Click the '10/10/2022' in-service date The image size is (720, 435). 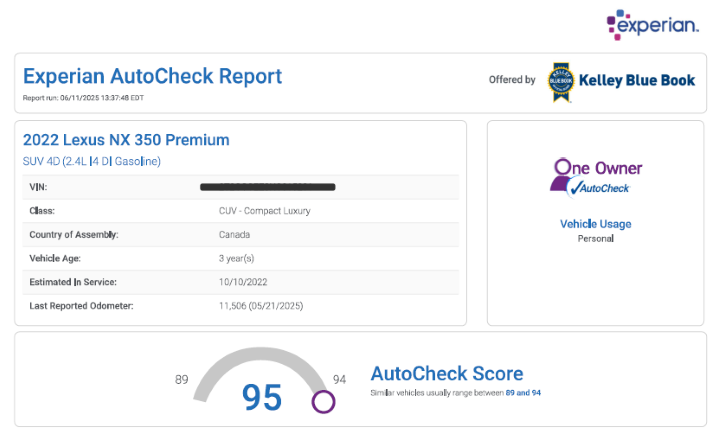click(243, 282)
